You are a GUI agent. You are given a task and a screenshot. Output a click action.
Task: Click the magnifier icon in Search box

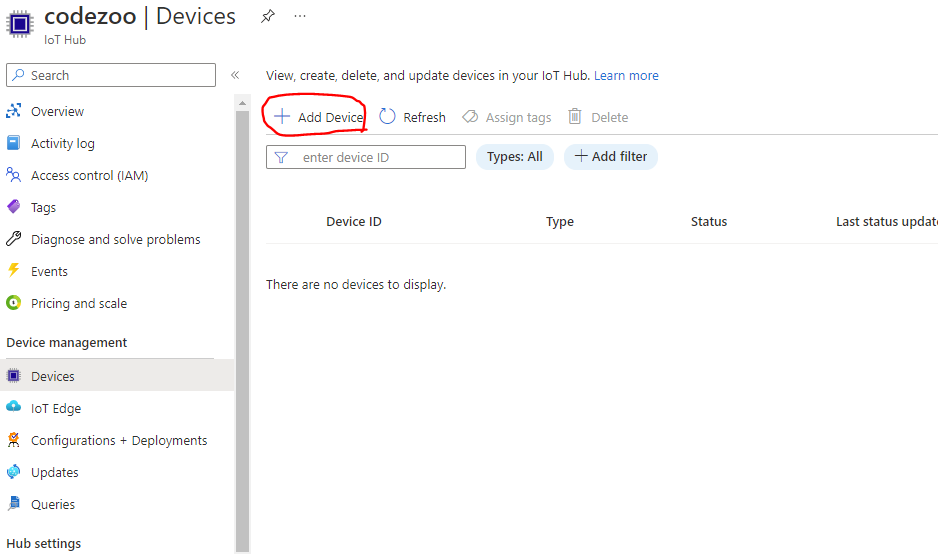pyautogui.click(x=19, y=75)
